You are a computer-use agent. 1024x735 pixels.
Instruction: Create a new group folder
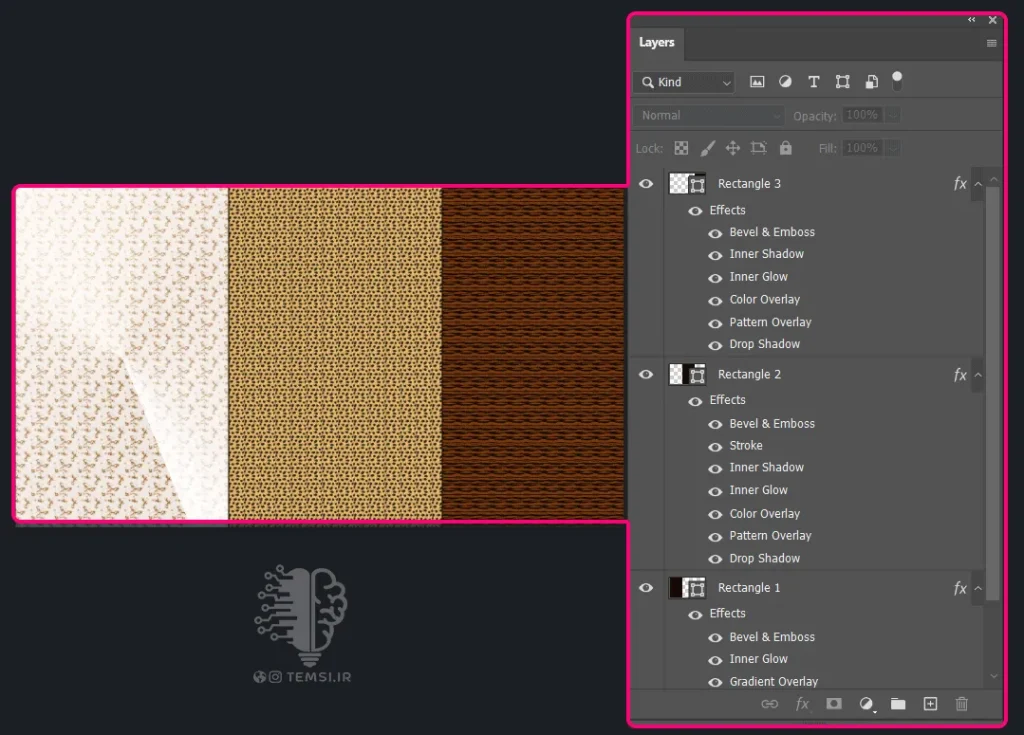[898, 704]
